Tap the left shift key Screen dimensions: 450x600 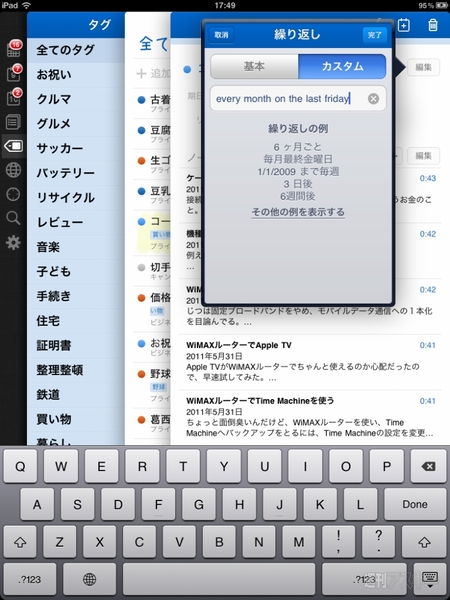tap(20, 542)
